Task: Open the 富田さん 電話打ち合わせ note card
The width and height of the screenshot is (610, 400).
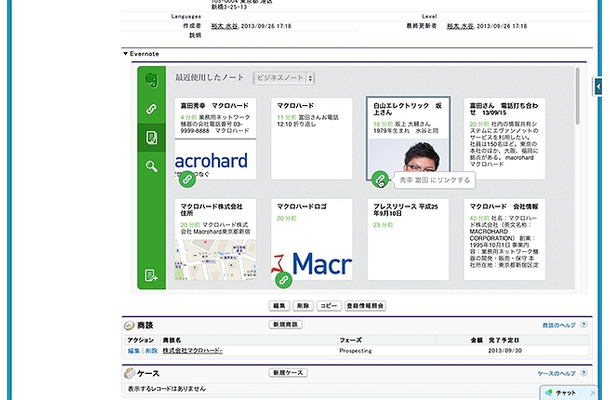Action: [504, 138]
